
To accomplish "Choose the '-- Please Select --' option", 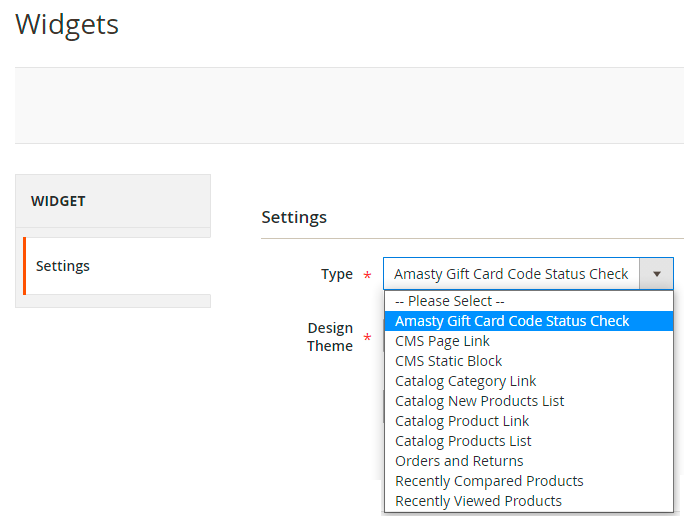I will coord(450,301).
